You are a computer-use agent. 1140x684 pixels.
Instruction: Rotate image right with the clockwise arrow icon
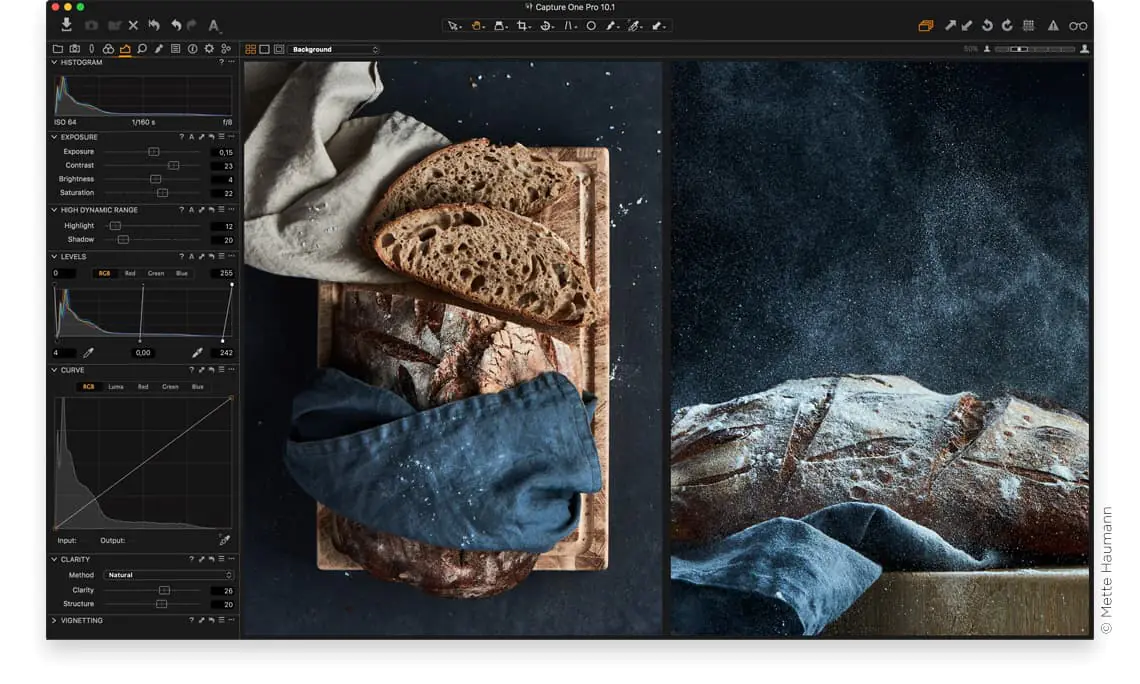tap(1007, 26)
